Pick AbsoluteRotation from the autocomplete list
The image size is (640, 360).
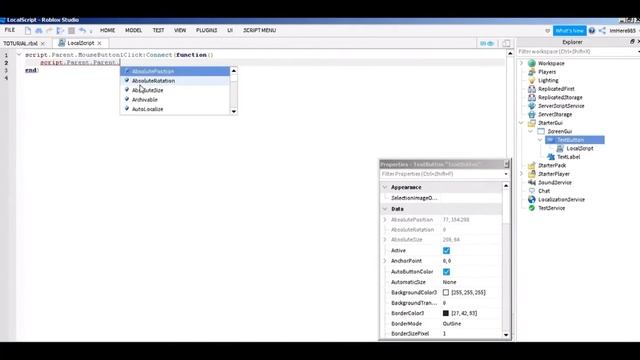175,81
